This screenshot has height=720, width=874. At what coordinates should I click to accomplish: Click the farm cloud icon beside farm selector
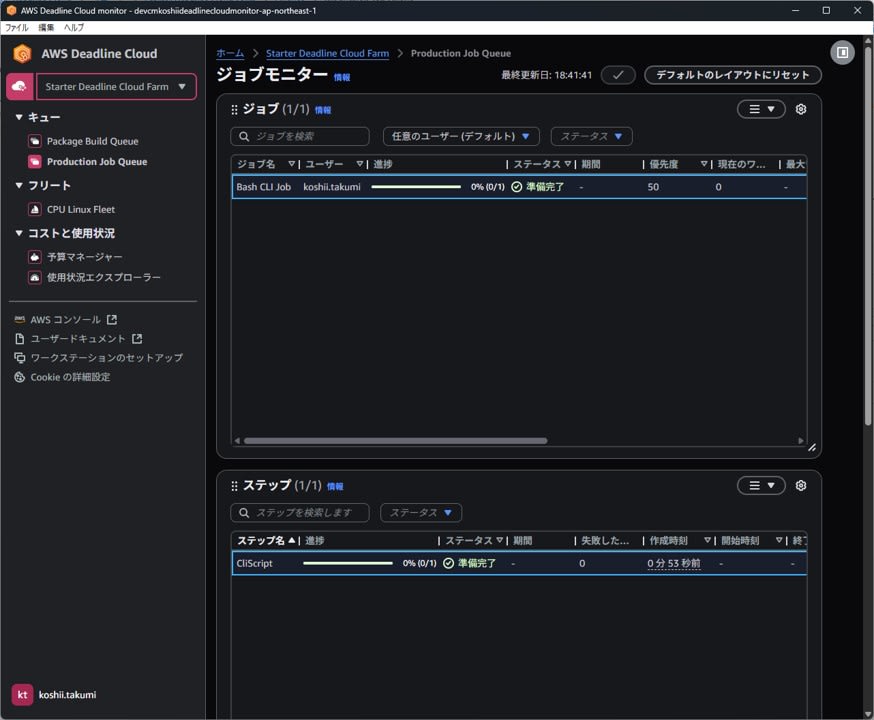(x=20, y=87)
